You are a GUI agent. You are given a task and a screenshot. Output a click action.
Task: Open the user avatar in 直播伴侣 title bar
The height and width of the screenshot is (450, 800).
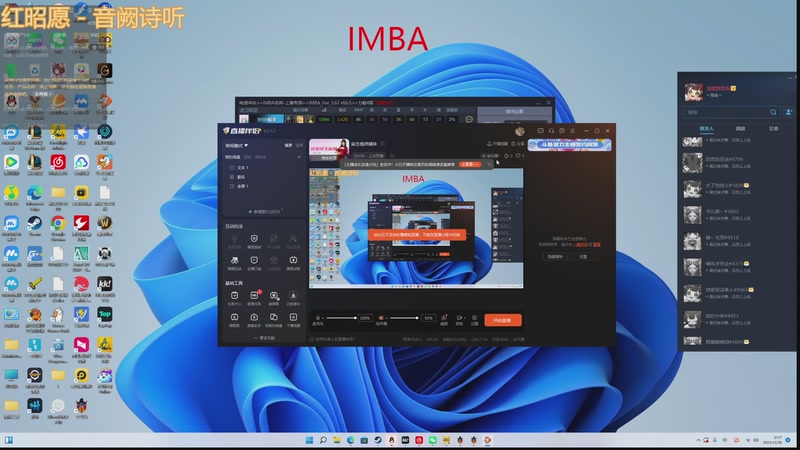coord(519,131)
